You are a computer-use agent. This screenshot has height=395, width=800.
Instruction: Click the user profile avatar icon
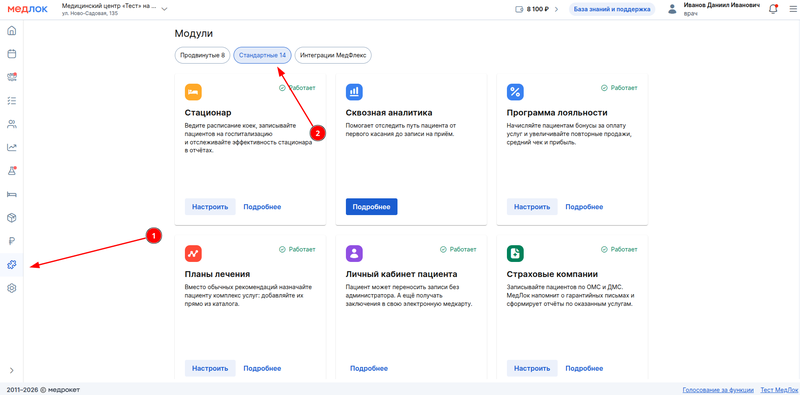click(672, 9)
